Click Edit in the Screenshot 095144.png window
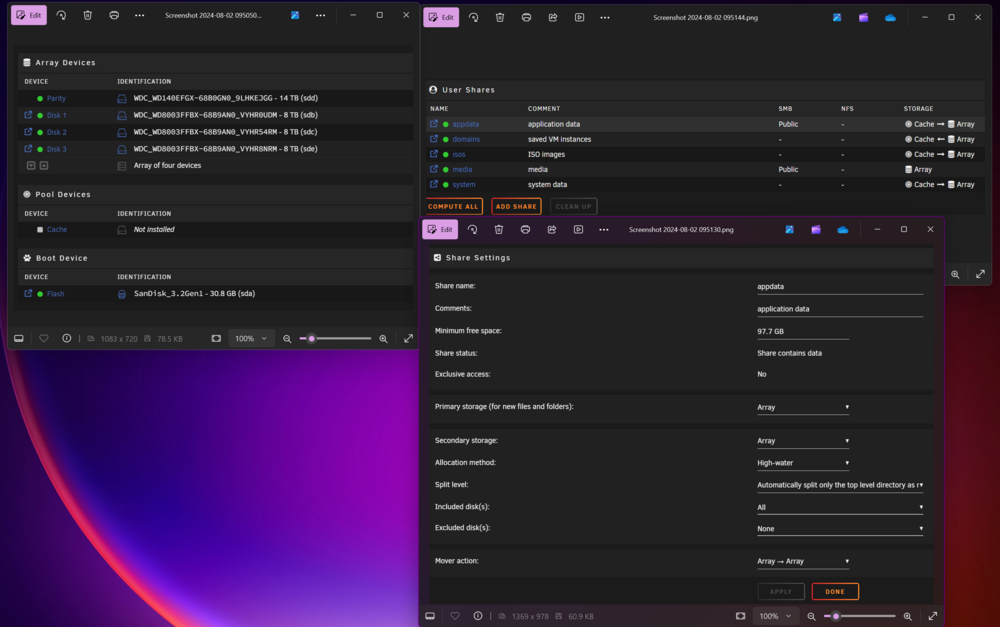 click(x=441, y=18)
